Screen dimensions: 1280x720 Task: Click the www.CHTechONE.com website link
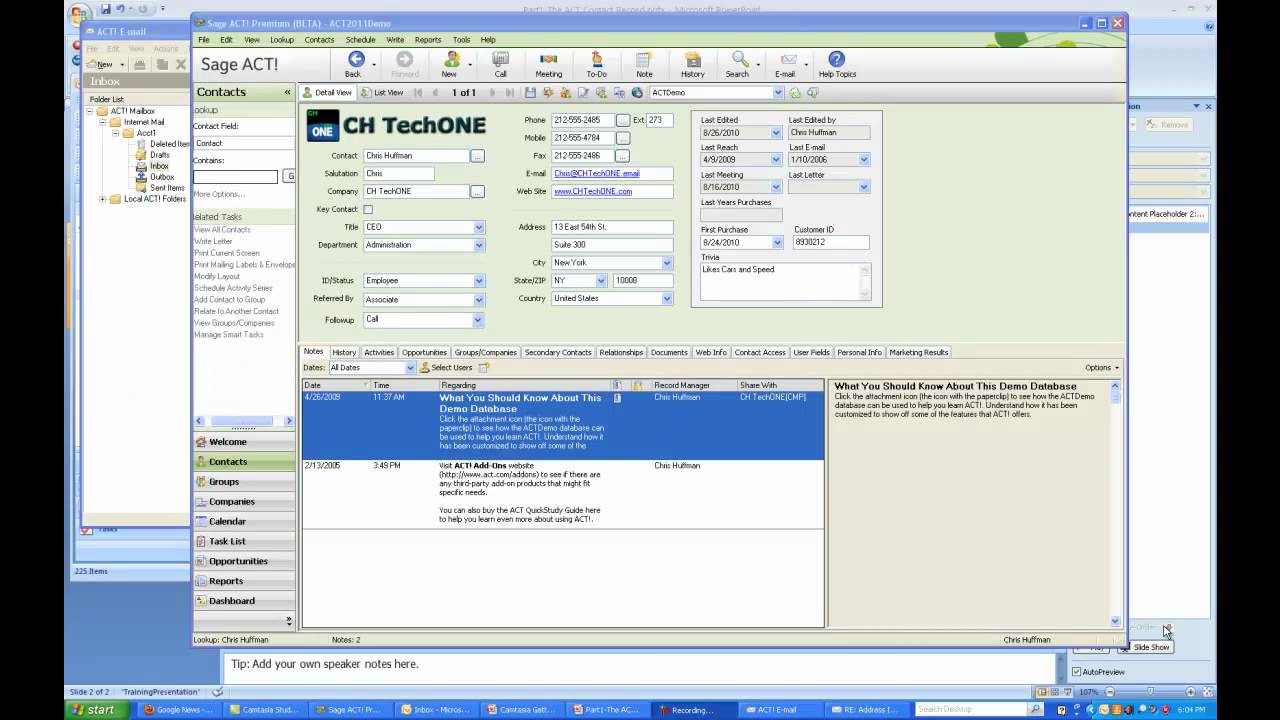coord(593,192)
